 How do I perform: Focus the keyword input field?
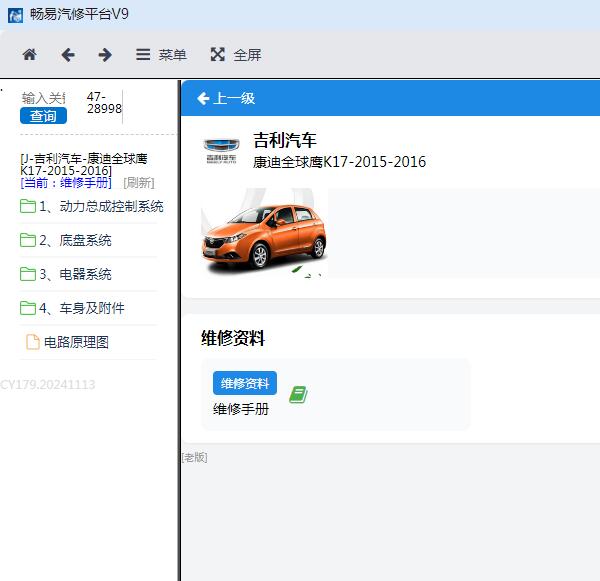click(43, 98)
